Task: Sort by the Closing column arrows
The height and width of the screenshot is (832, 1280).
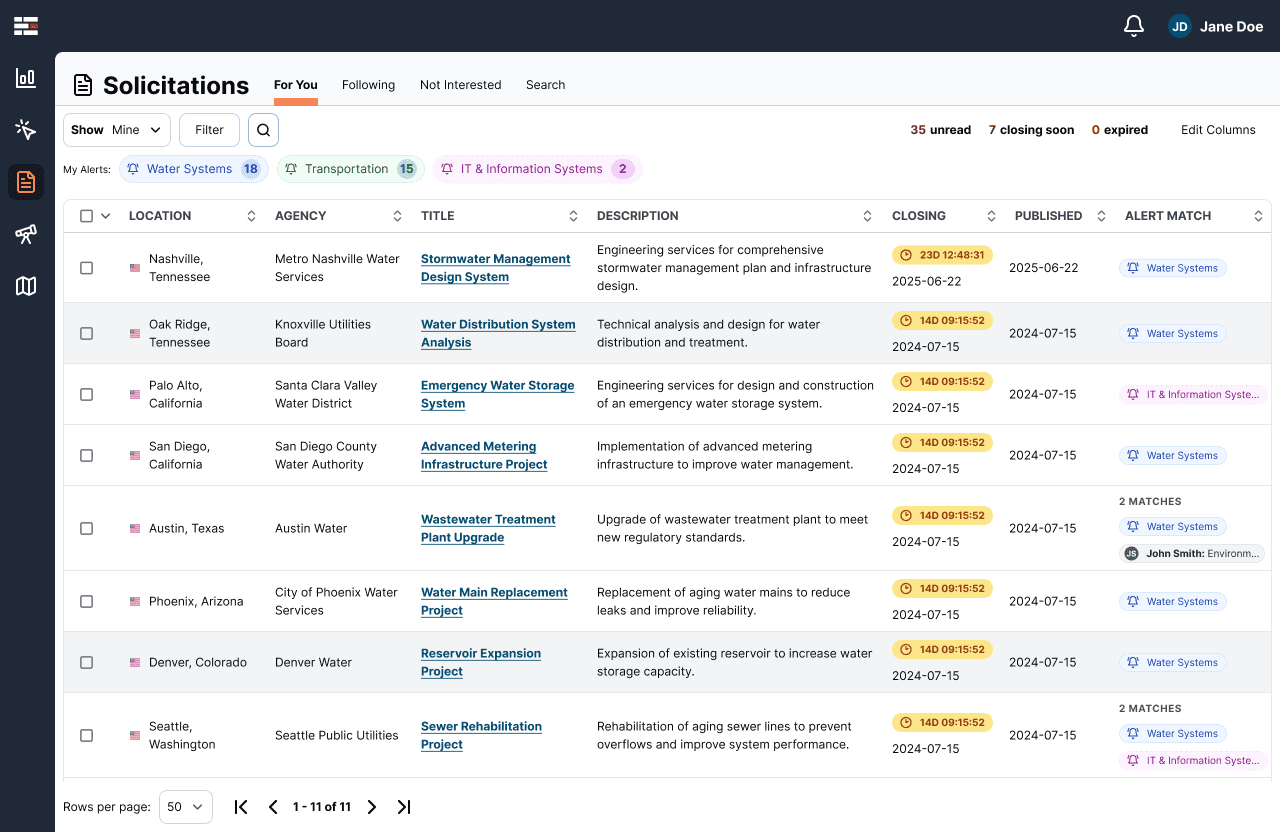Action: point(991,216)
